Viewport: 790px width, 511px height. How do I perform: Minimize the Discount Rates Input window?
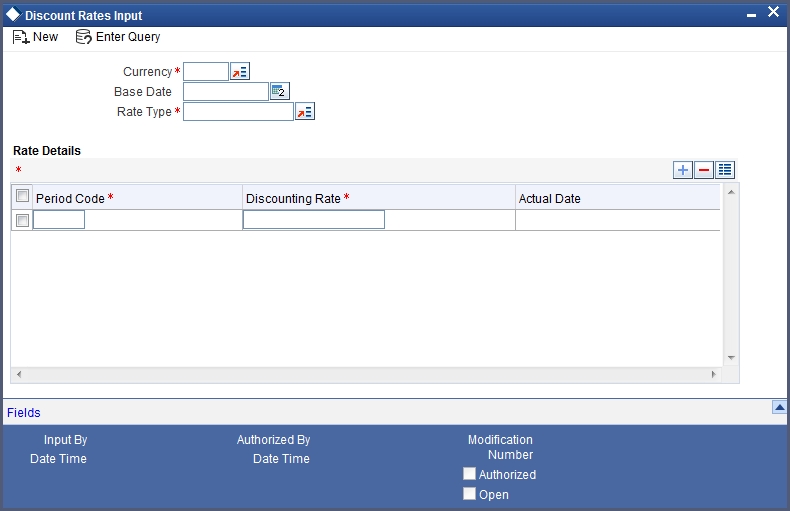click(x=751, y=15)
